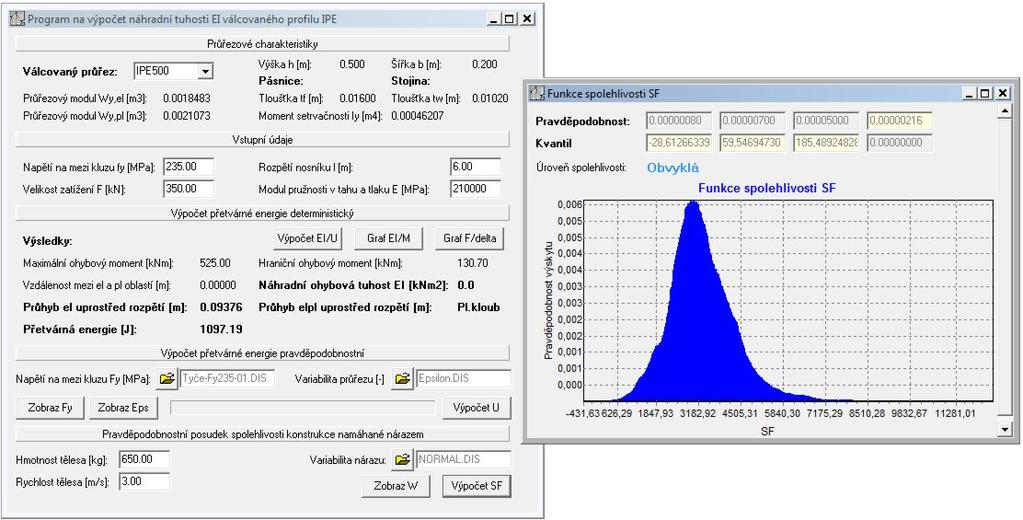The width and height of the screenshot is (1023, 520).
Task: Click the Průřezové charakteristiky section header
Action: (262, 44)
